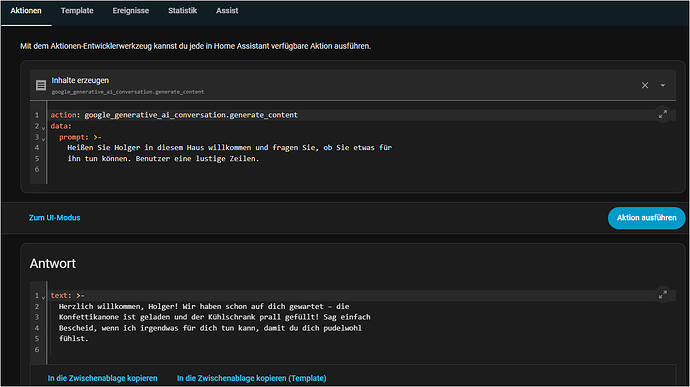Open the action picker dropdown arrow
Image resolution: width=690 pixels, height=387 pixels.
point(663,85)
